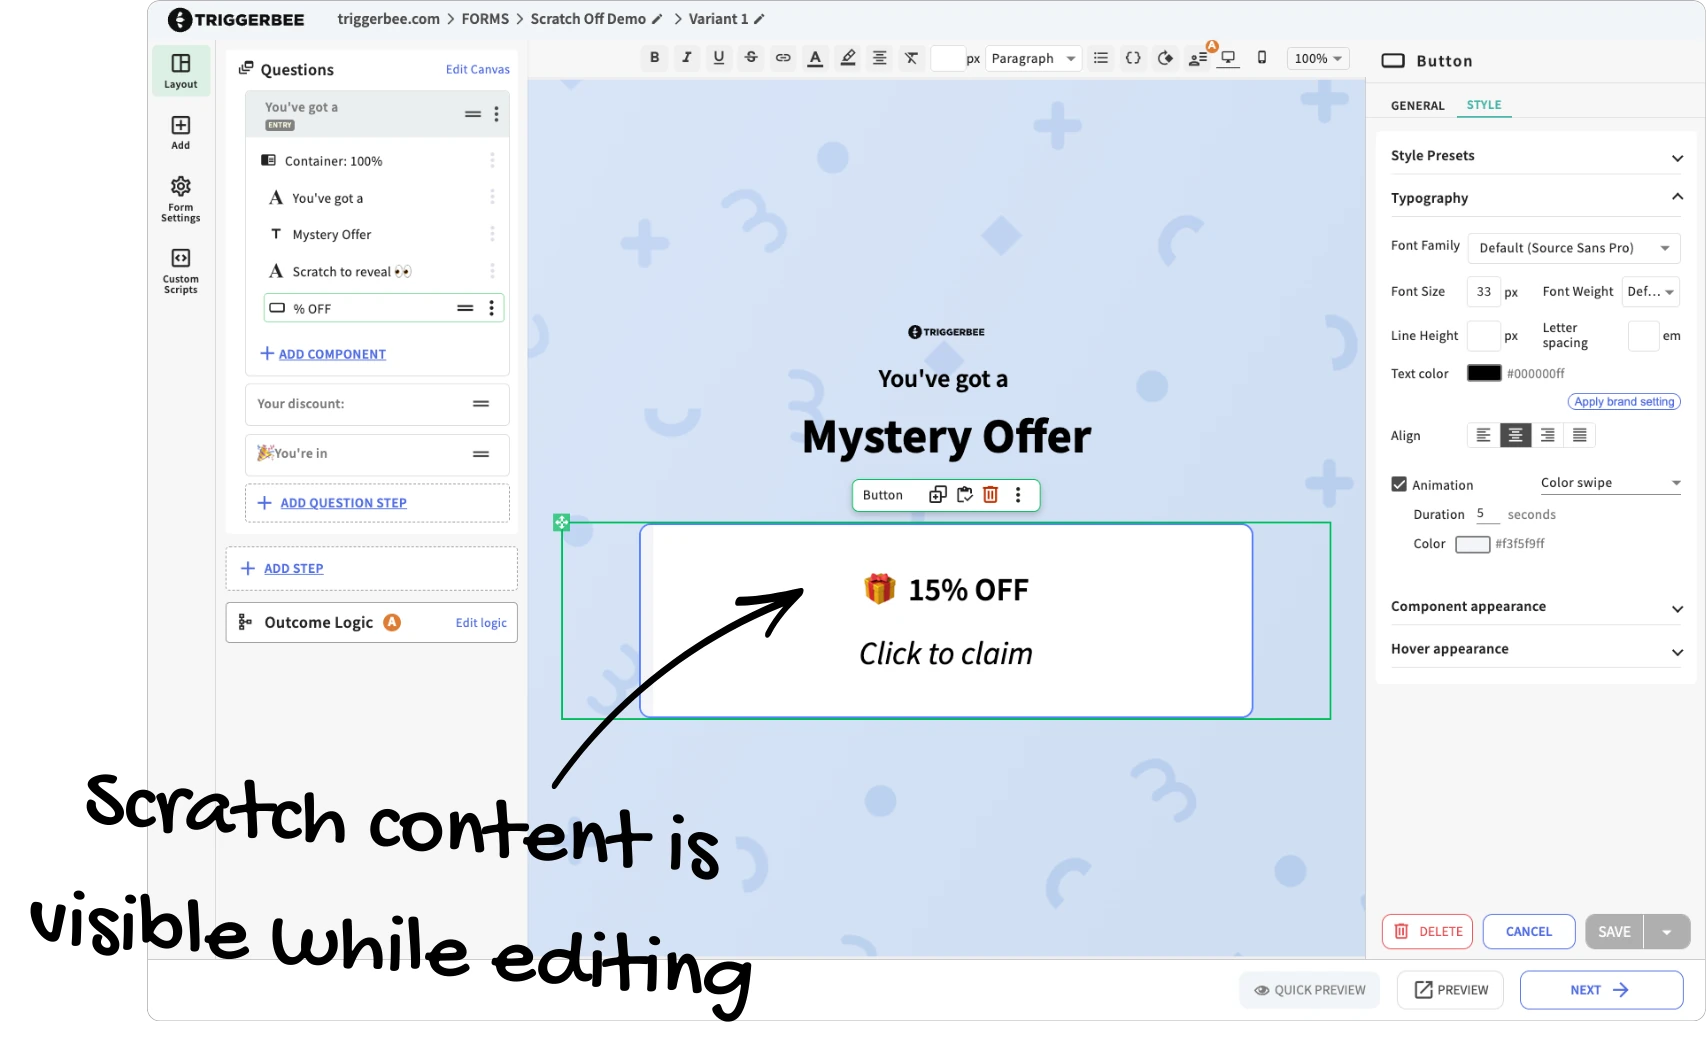Click the Font Size input field
This screenshot has width=1707, height=1055.
pyautogui.click(x=1483, y=292)
